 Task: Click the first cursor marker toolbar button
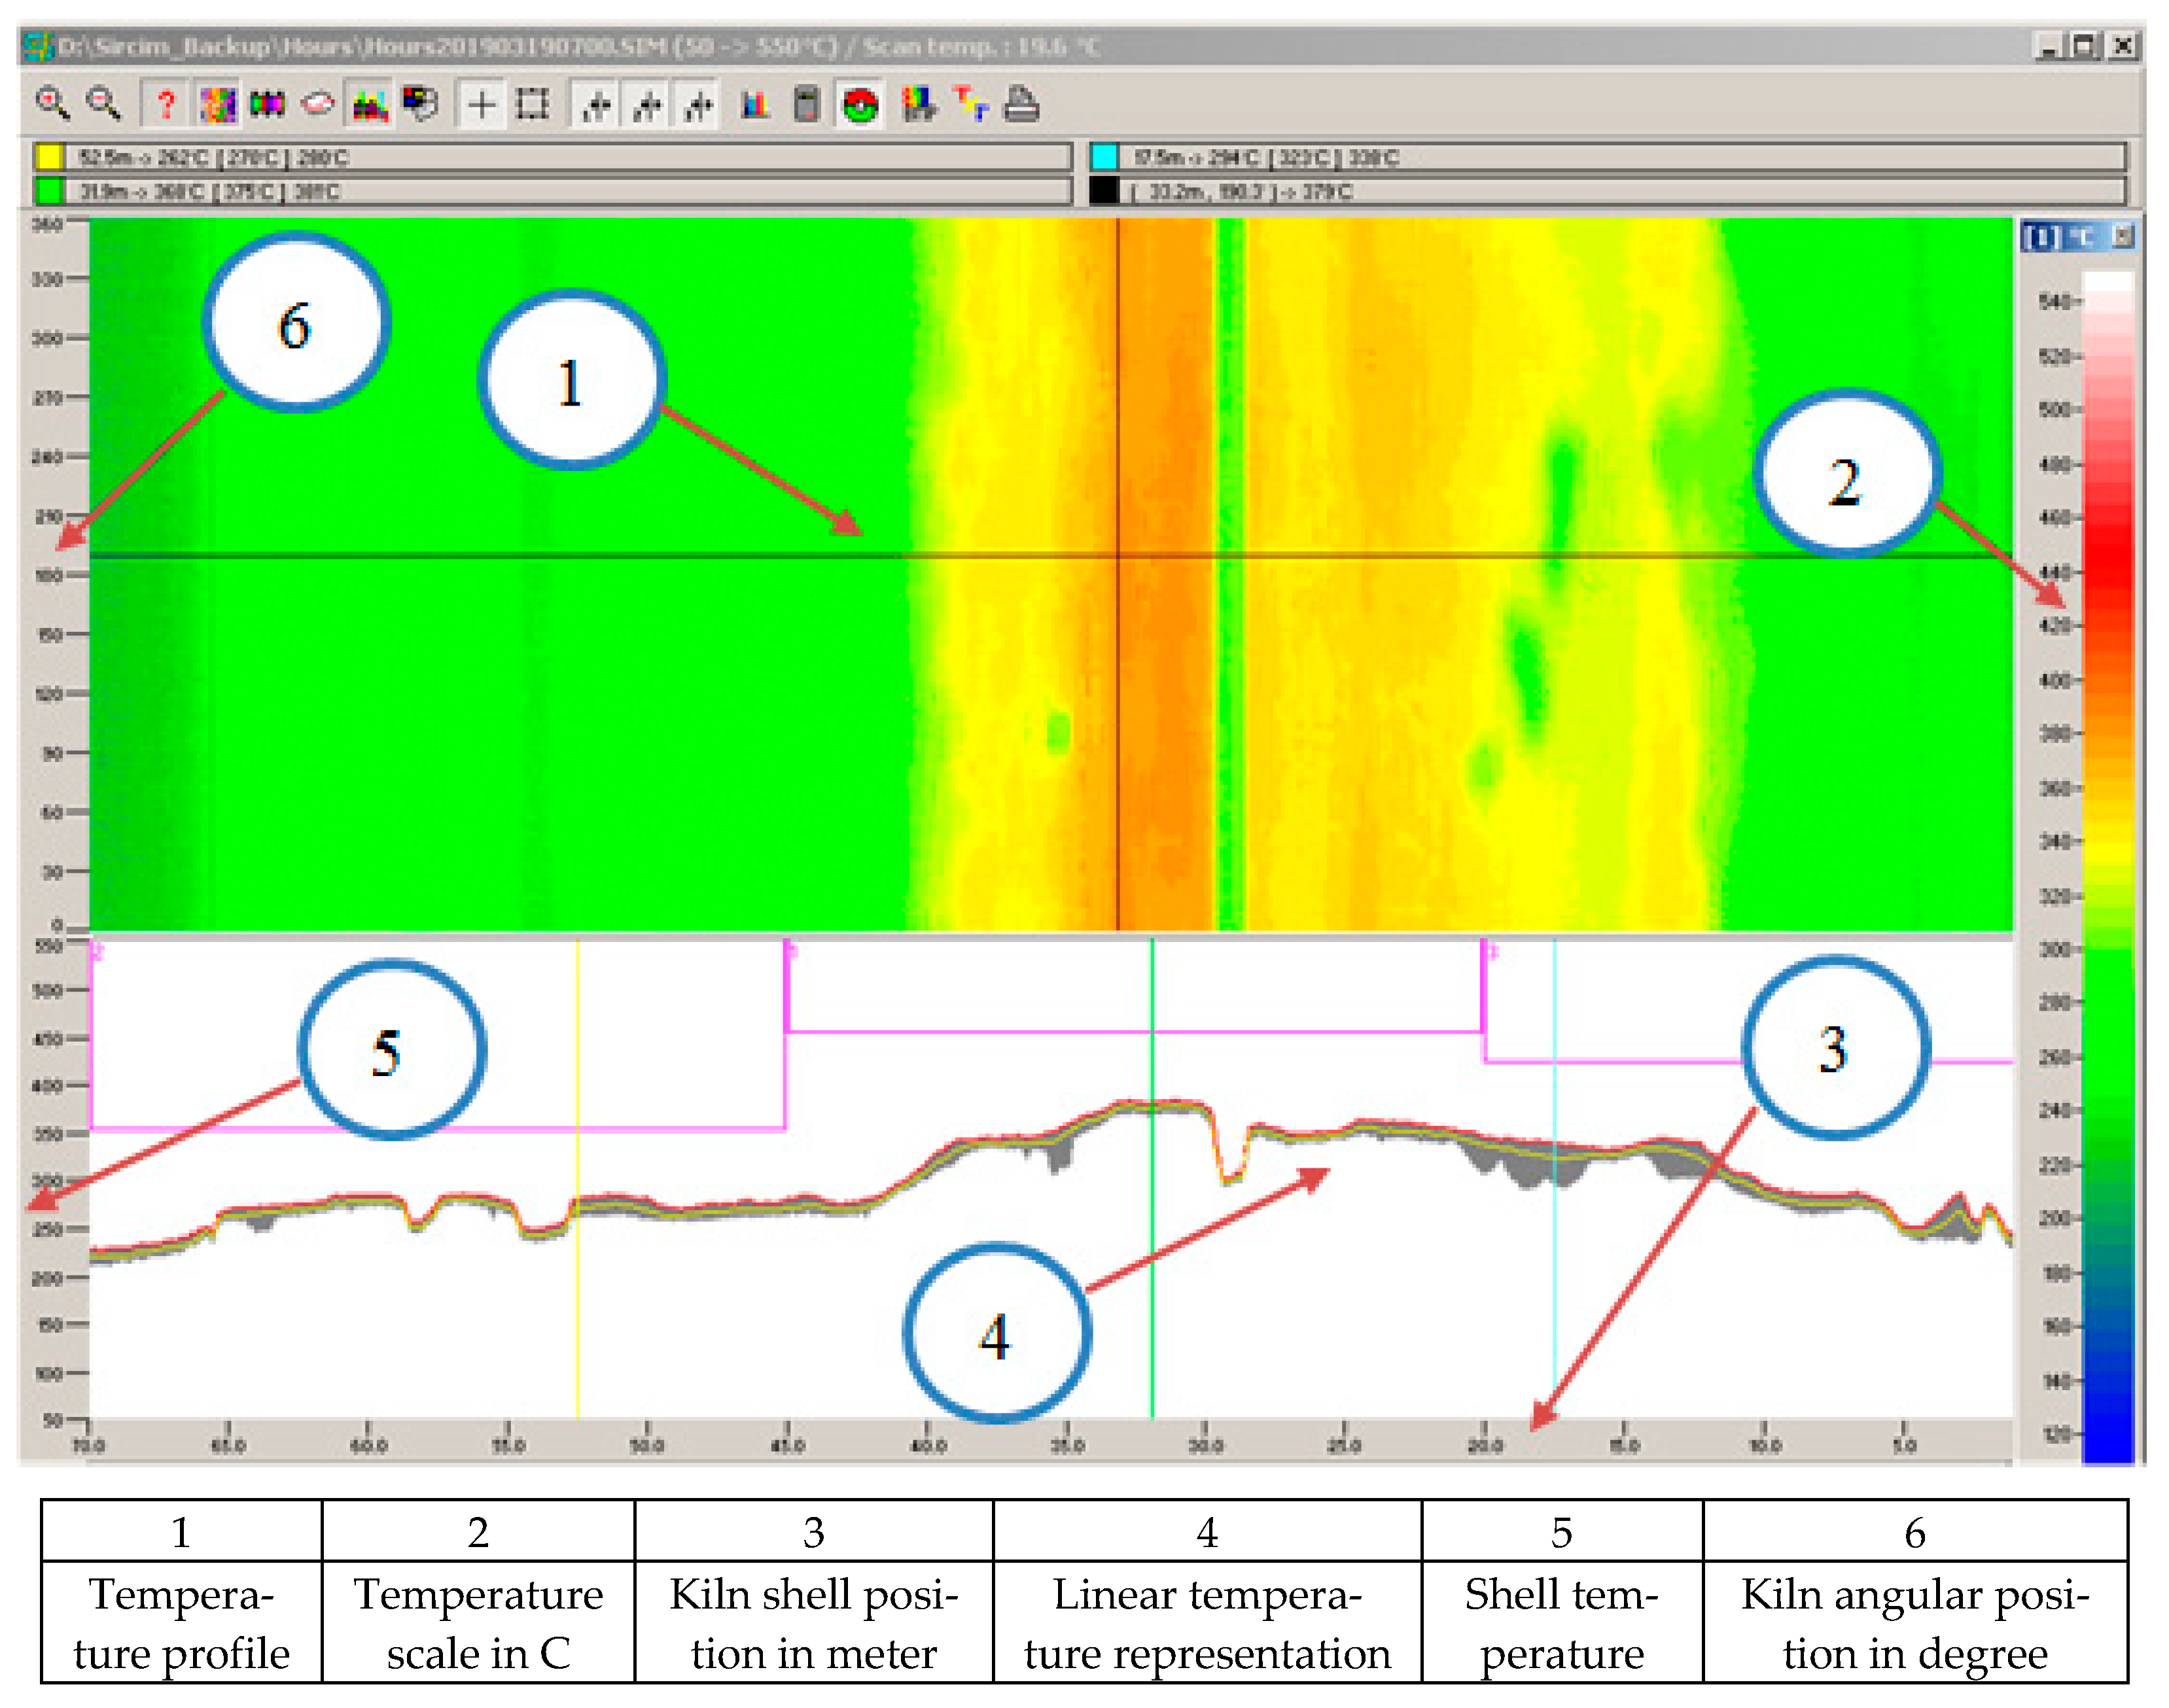pos(596,104)
